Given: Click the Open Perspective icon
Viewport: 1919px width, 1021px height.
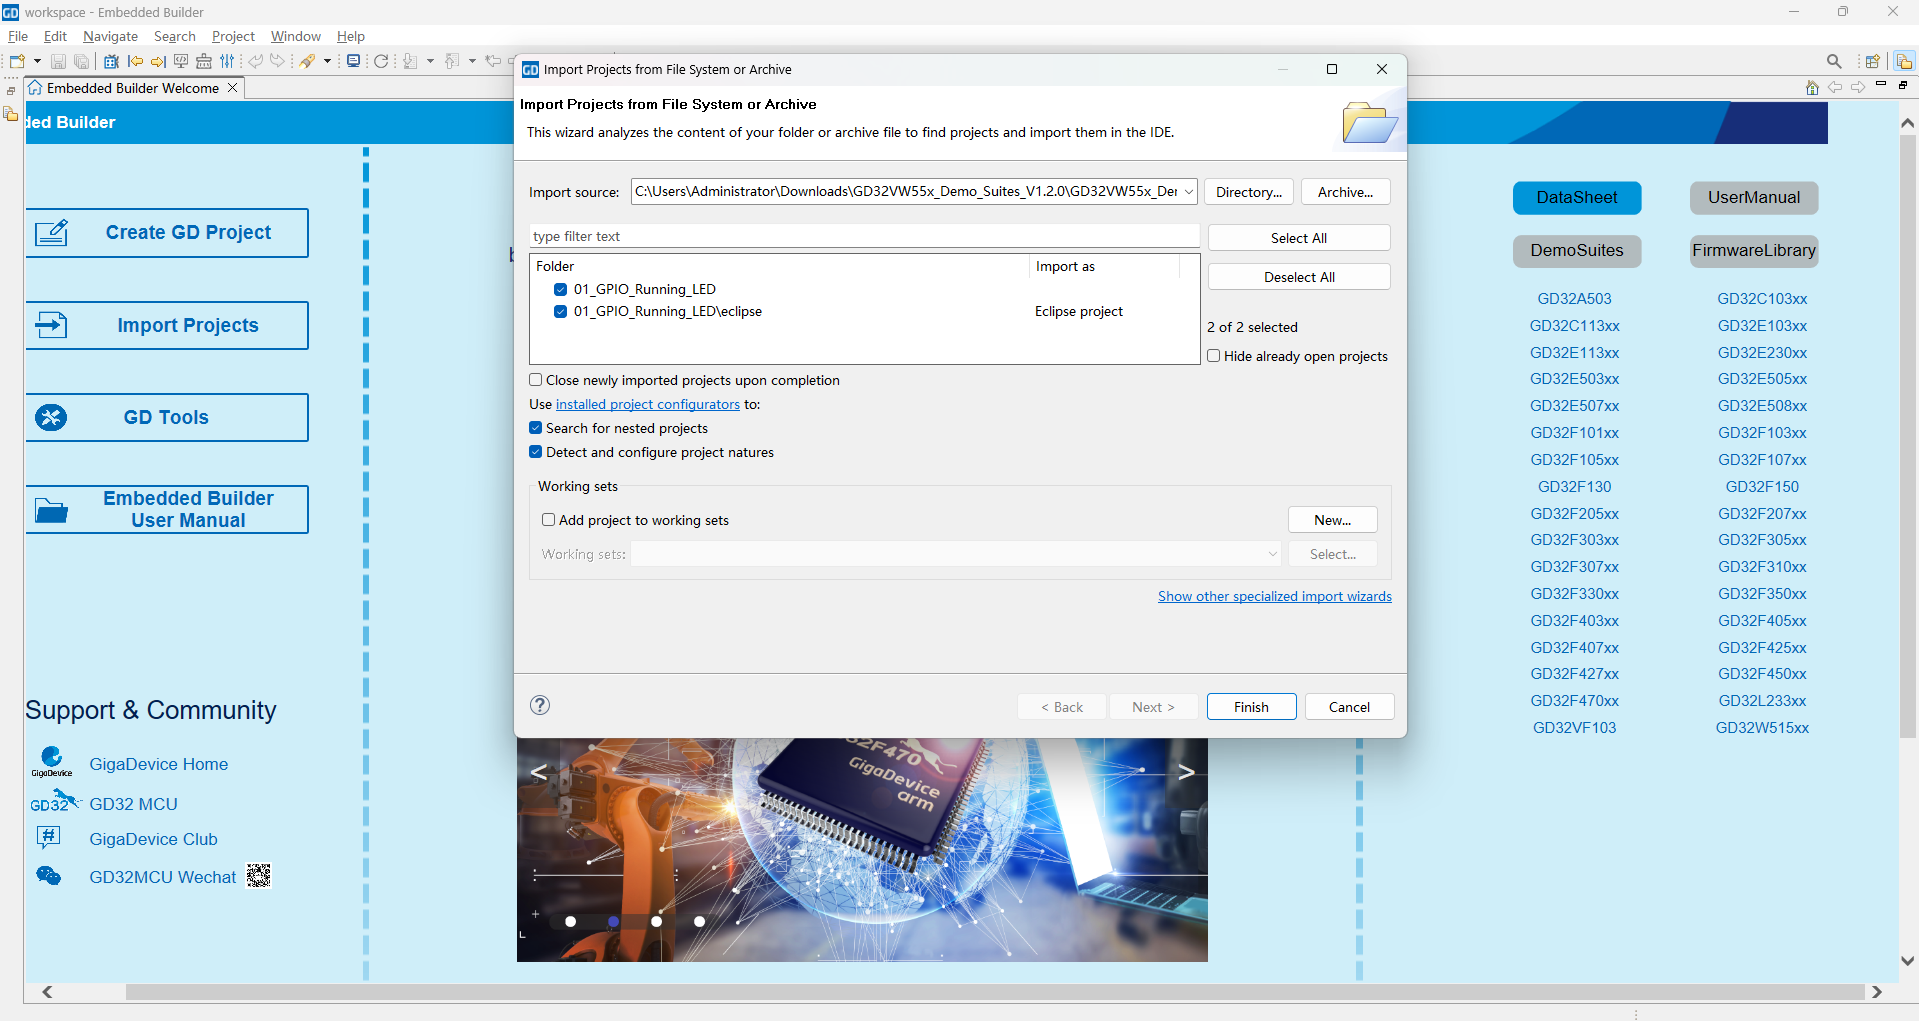Looking at the screenshot, I should 1872,61.
